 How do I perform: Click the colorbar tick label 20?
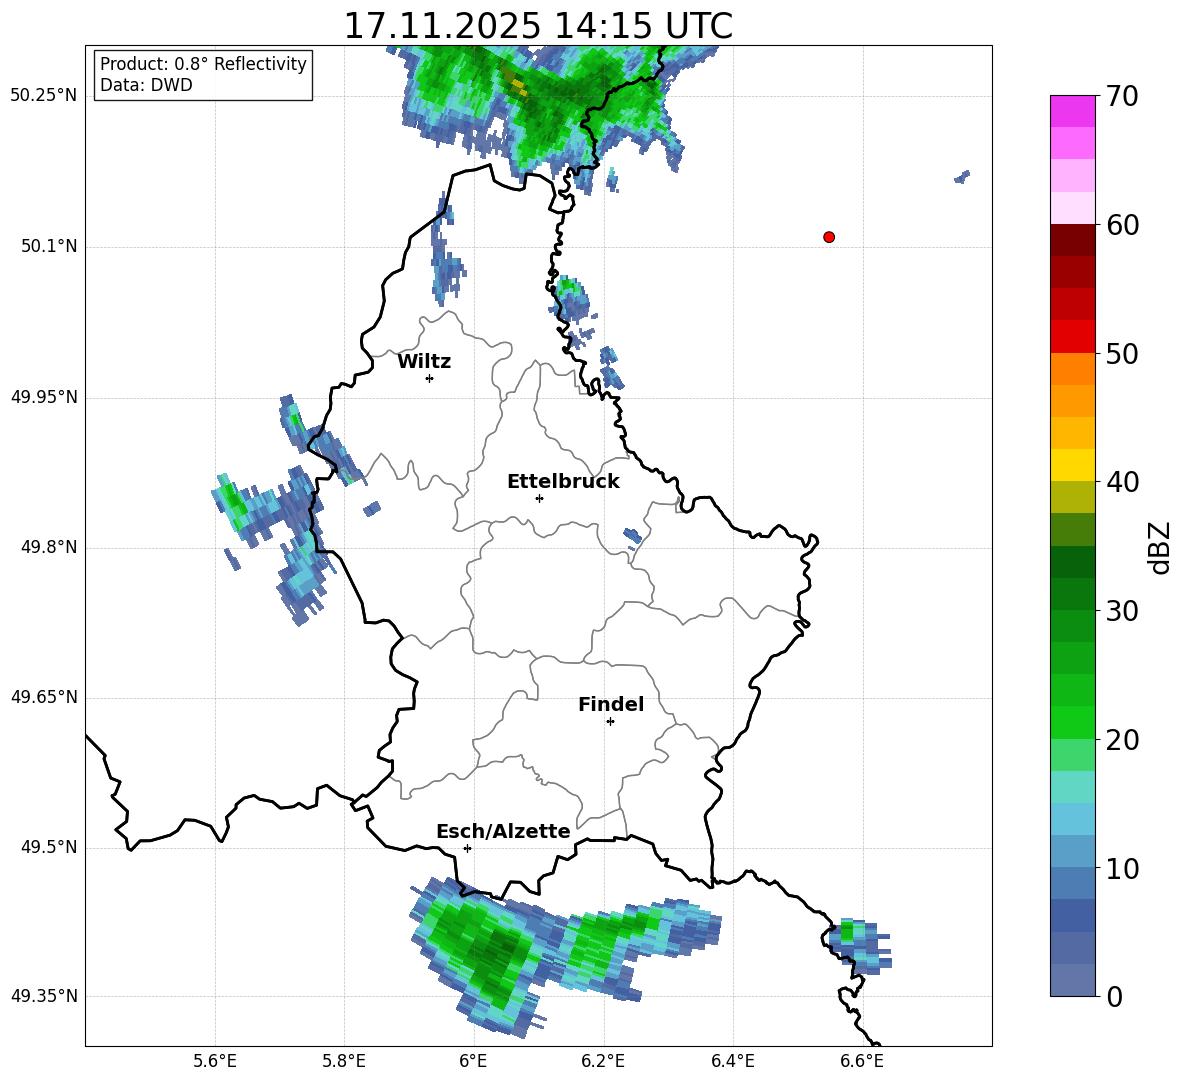point(1122,740)
